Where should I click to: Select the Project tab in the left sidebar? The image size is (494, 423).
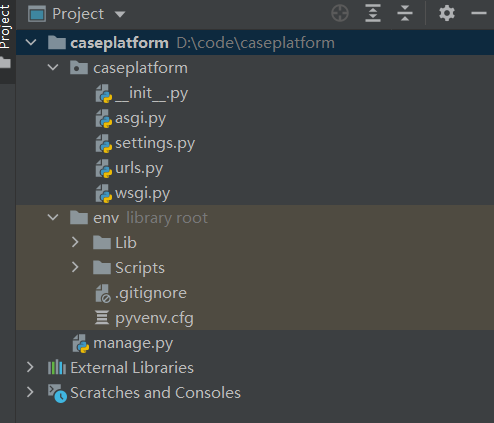pos(6,27)
